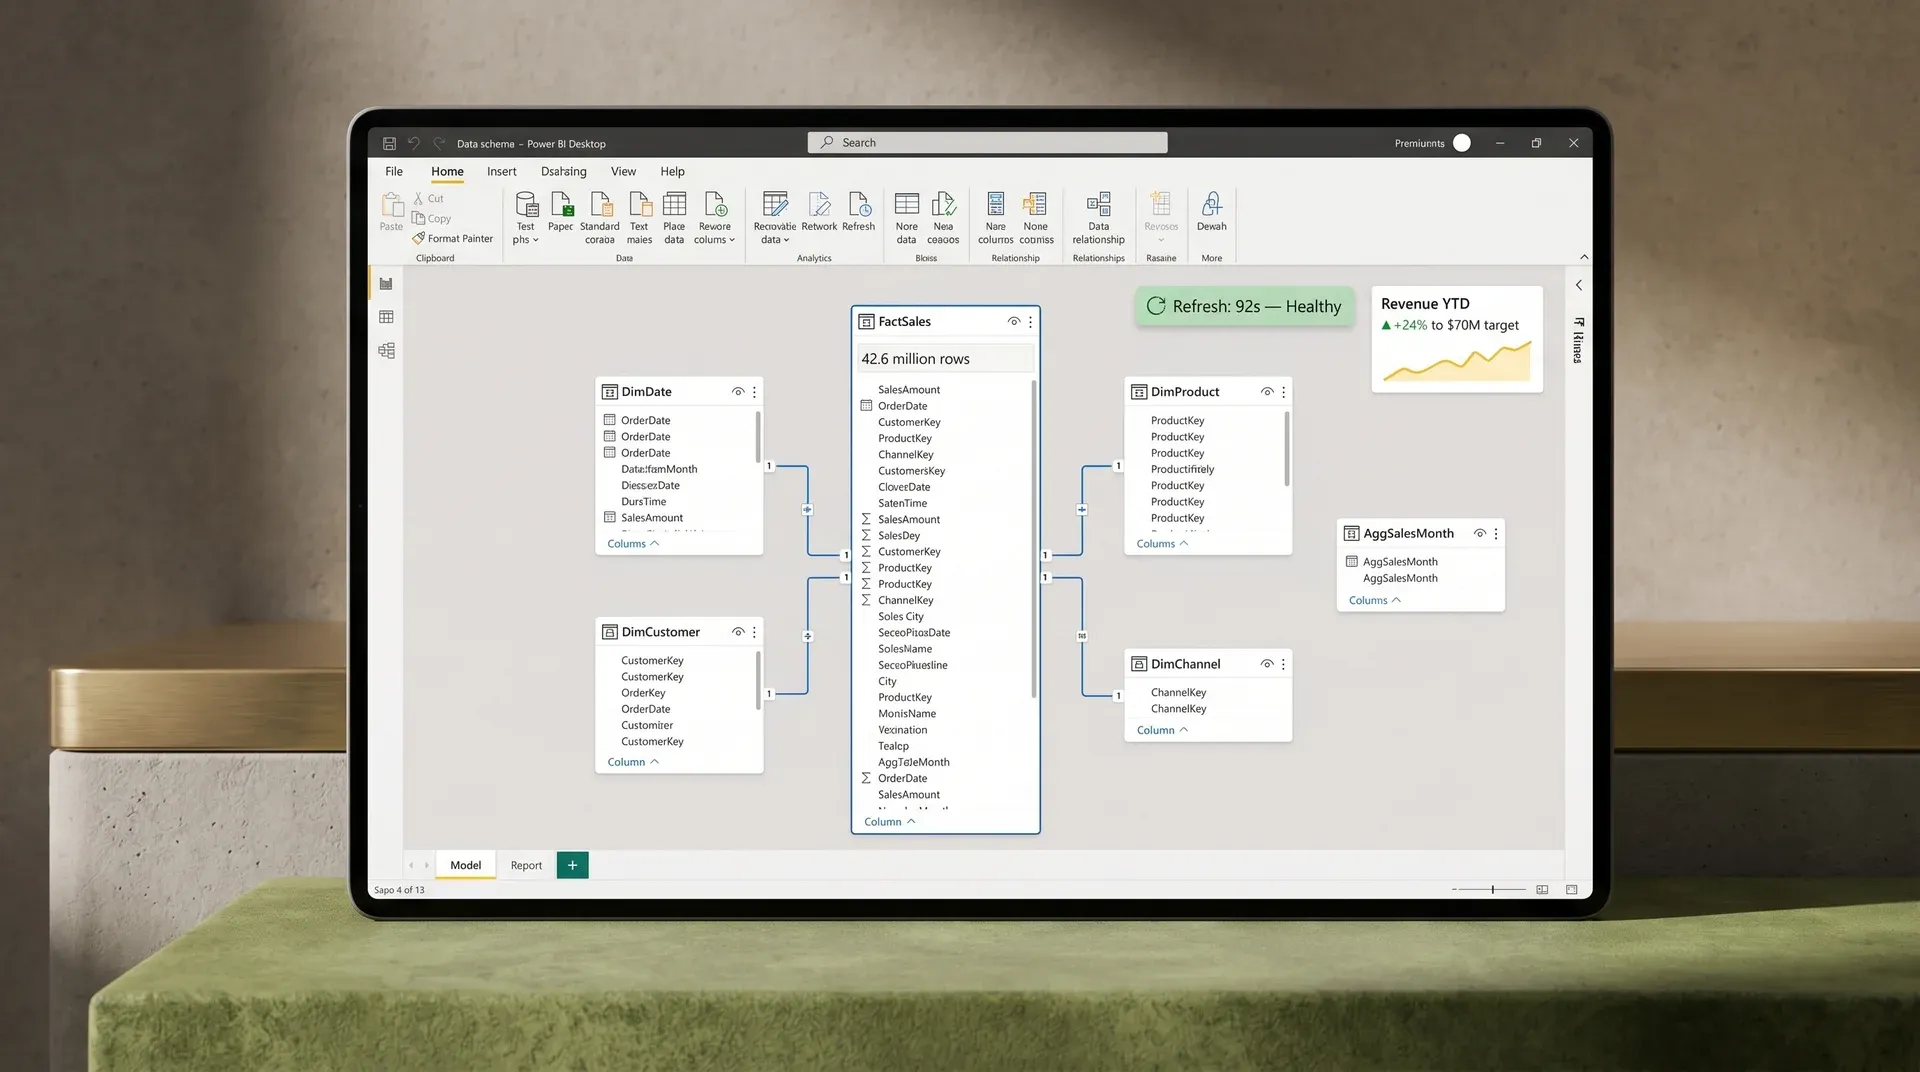Image resolution: width=1920 pixels, height=1072 pixels.
Task: Select the Home ribbon tab
Action: pos(447,172)
